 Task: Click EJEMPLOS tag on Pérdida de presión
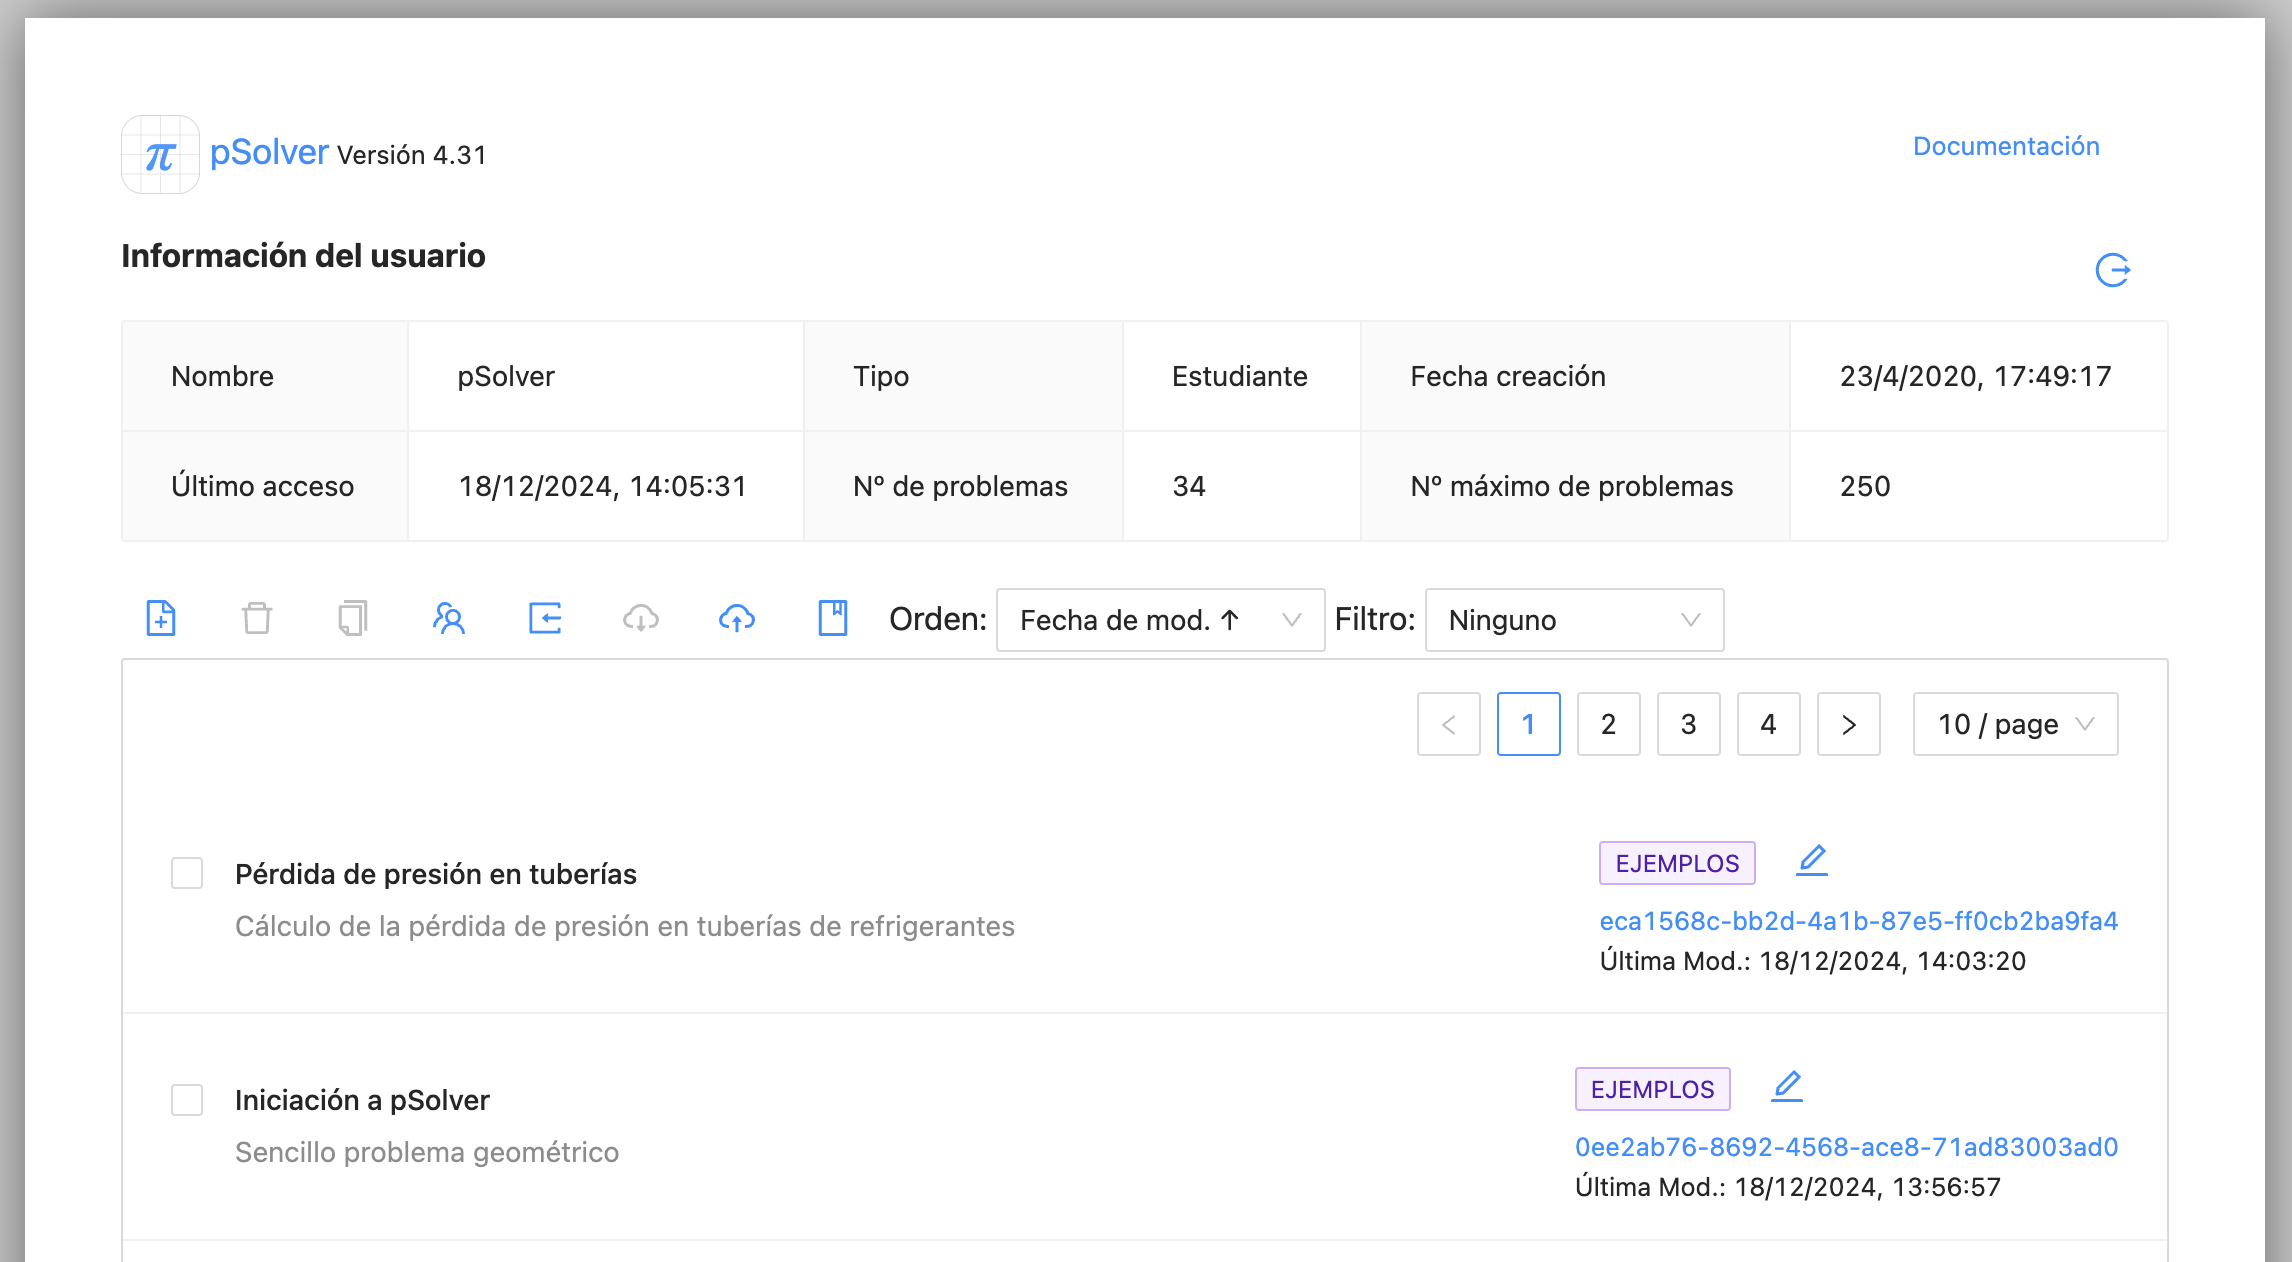[1677, 863]
